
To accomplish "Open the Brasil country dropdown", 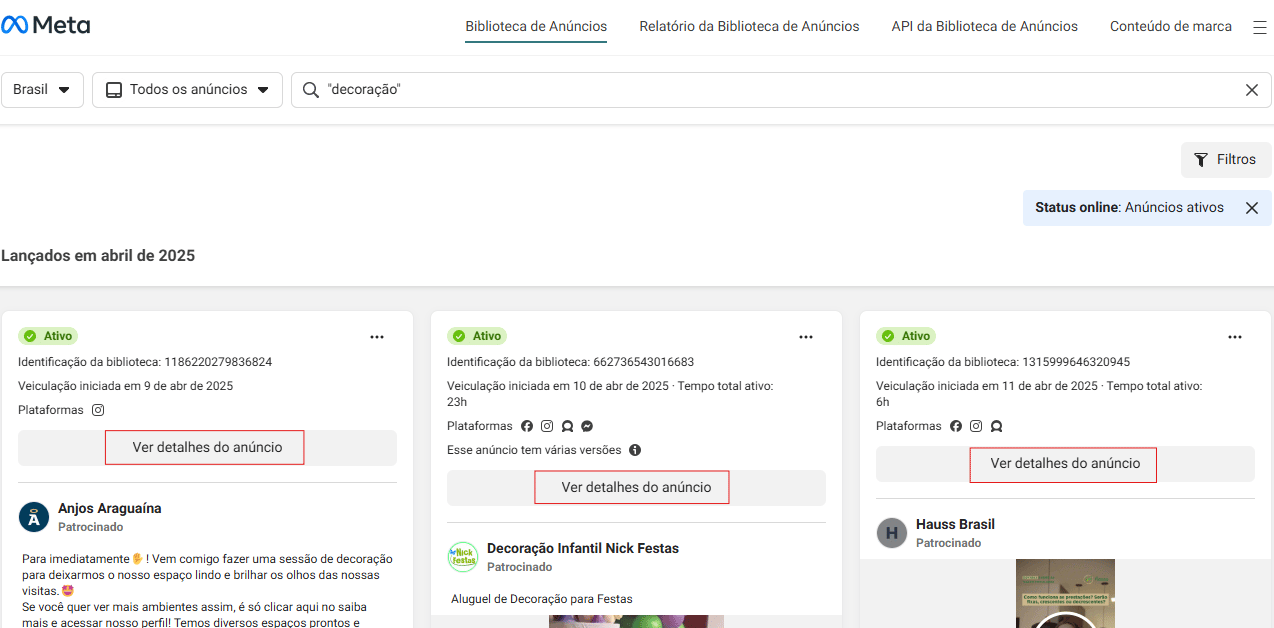I will click(x=42, y=90).
